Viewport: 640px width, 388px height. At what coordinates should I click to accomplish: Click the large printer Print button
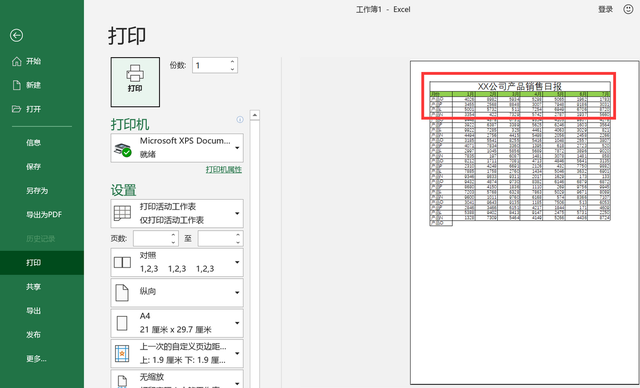pyautogui.click(x=135, y=82)
